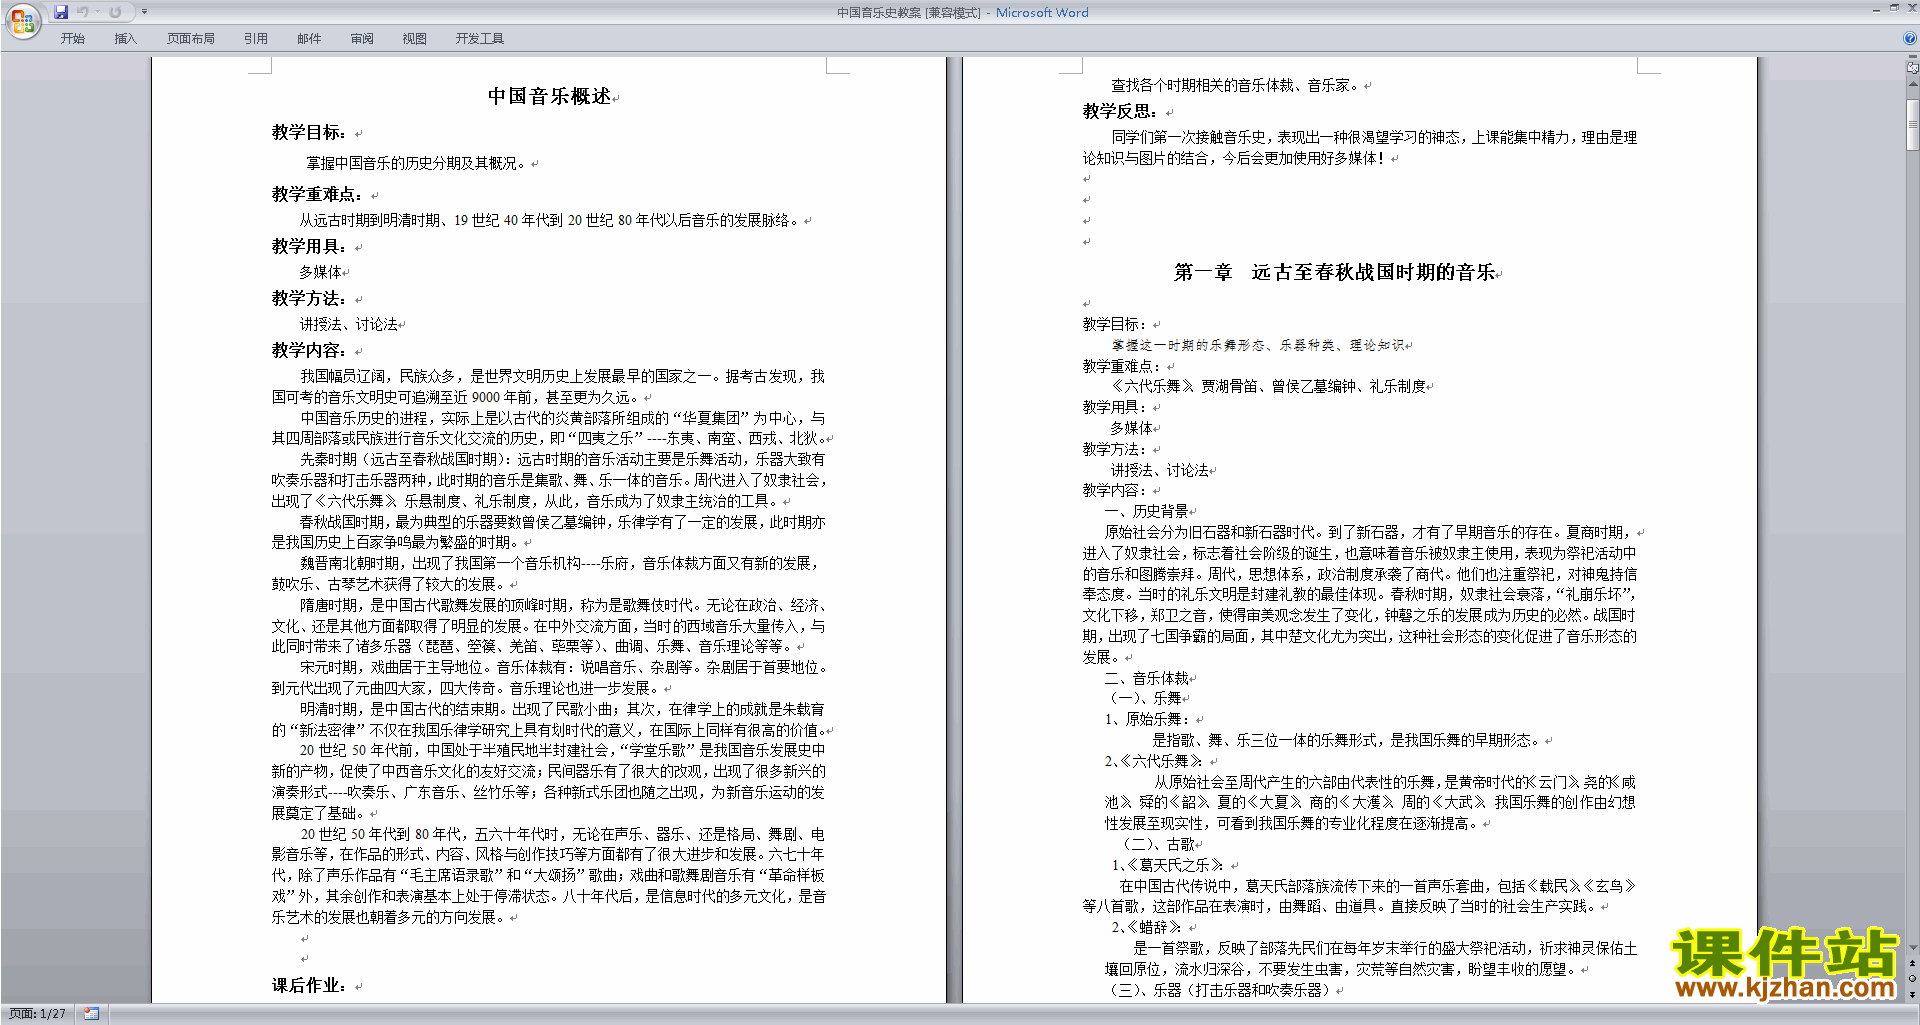The height and width of the screenshot is (1025, 1920).
Task: Jump to next page with the double-down arrow
Action: click(1912, 994)
